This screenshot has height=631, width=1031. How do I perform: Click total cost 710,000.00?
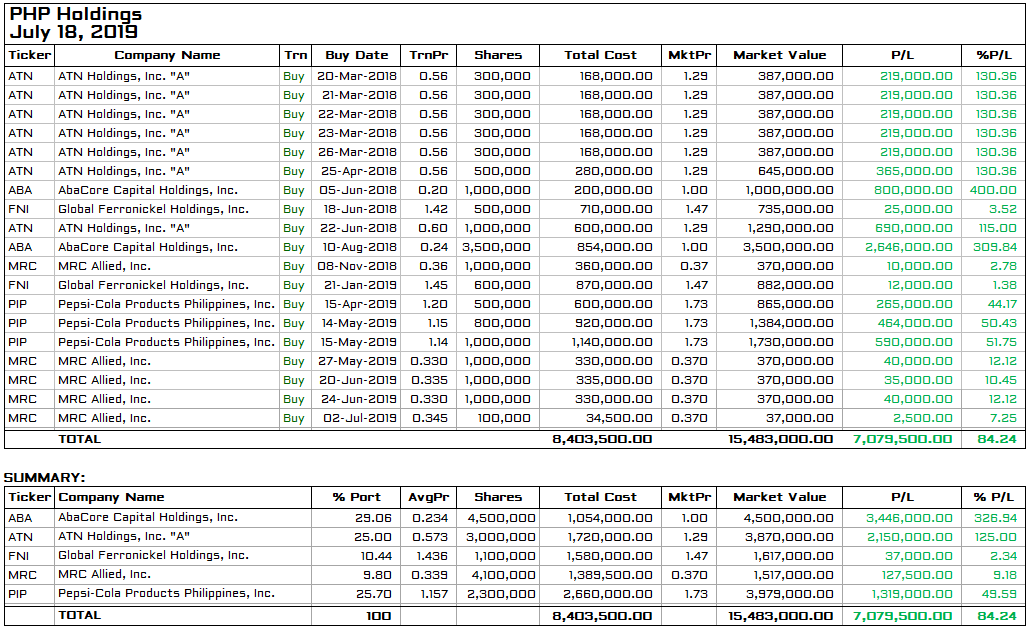(x=616, y=210)
